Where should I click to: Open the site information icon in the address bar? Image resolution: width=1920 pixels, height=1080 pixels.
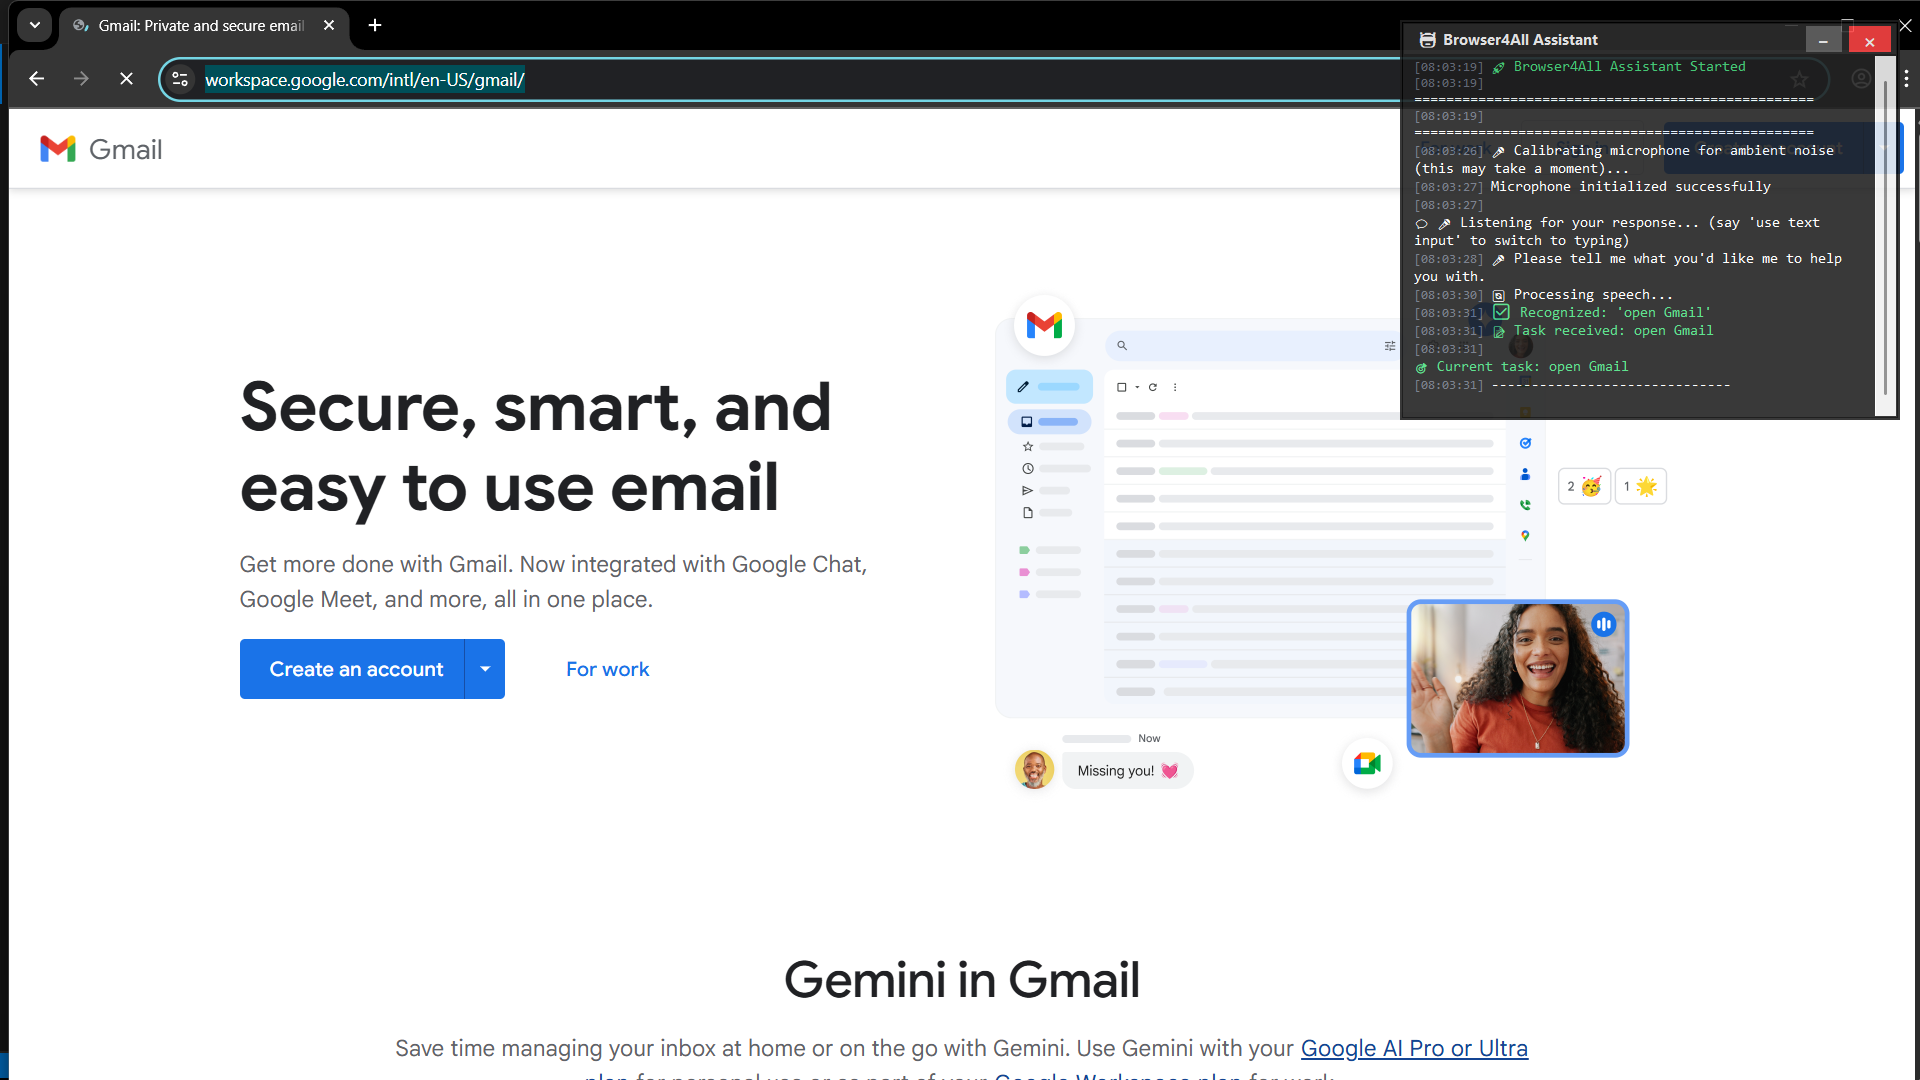[x=180, y=79]
